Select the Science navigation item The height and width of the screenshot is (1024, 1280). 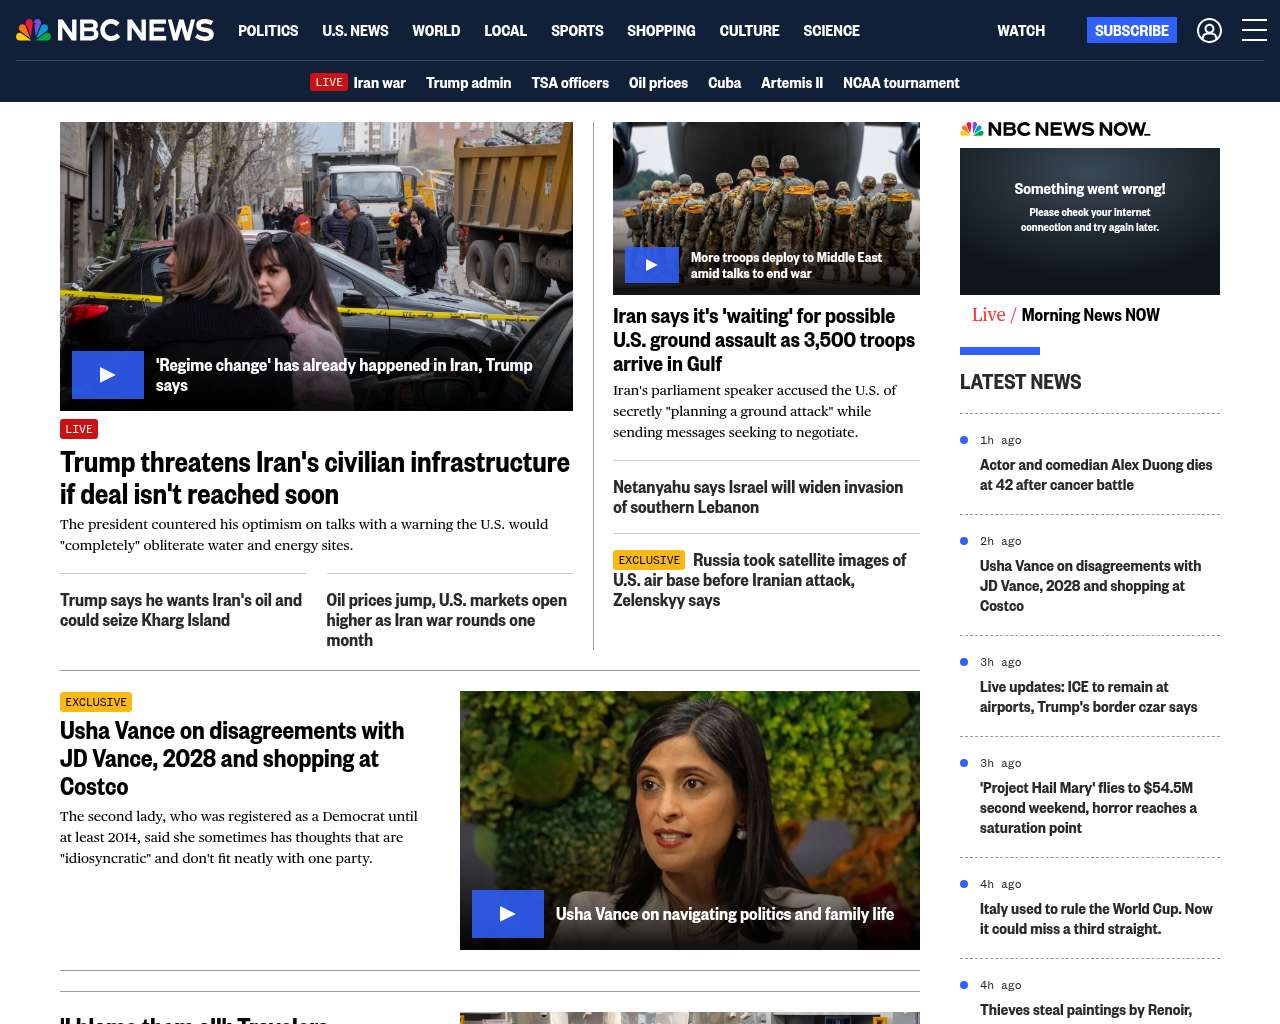tap(831, 31)
